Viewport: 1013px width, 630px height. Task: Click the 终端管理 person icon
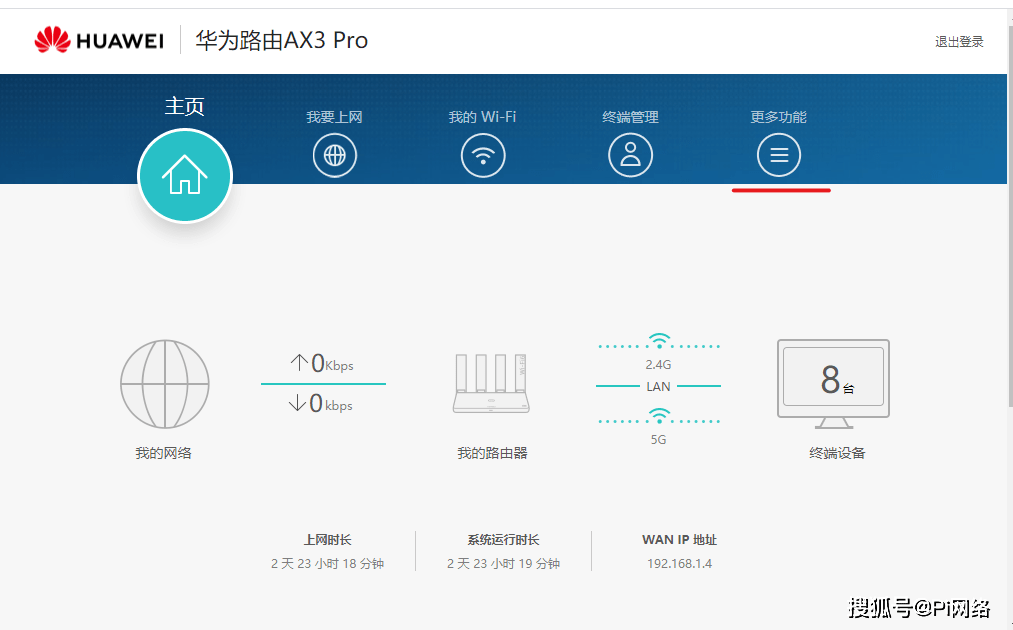click(x=631, y=155)
